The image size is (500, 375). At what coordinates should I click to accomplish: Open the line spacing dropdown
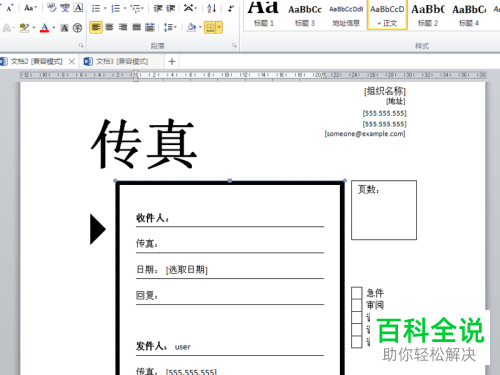(170, 27)
